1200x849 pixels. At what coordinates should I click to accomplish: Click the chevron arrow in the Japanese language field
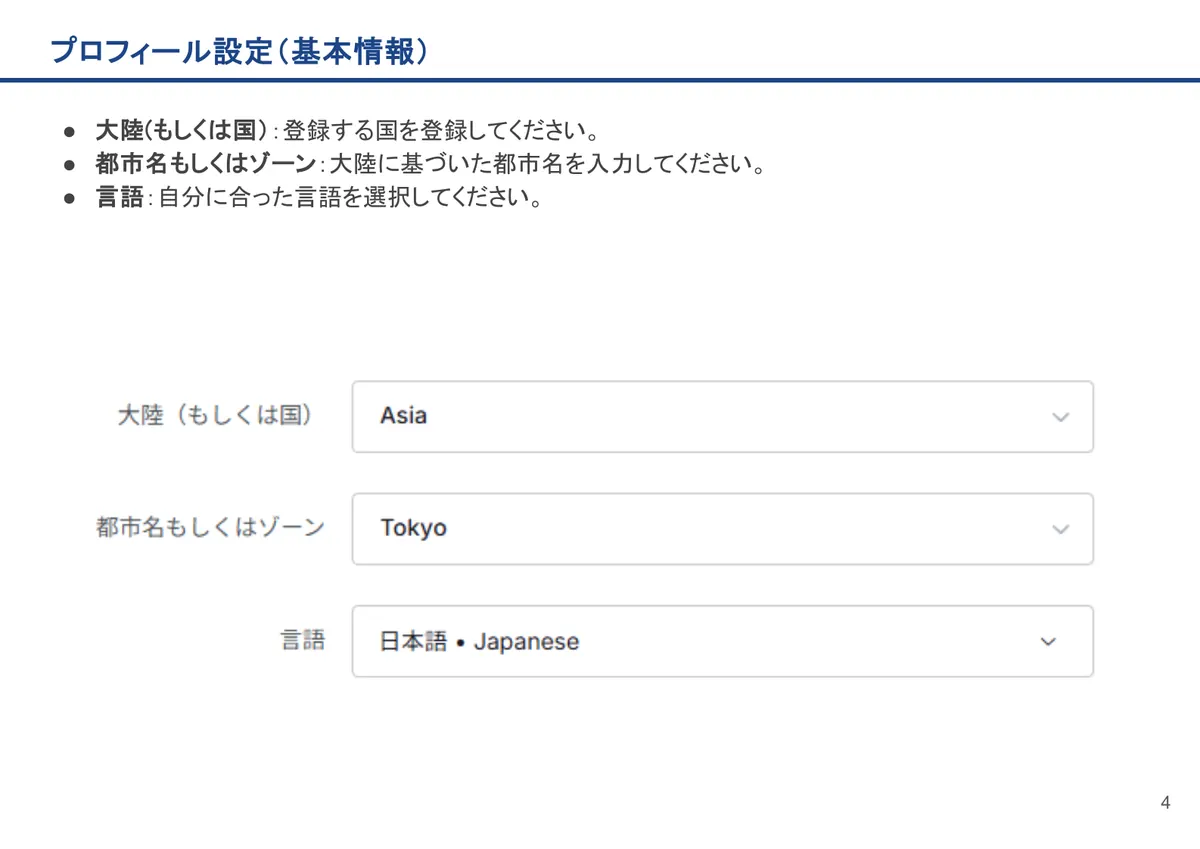point(1048,642)
